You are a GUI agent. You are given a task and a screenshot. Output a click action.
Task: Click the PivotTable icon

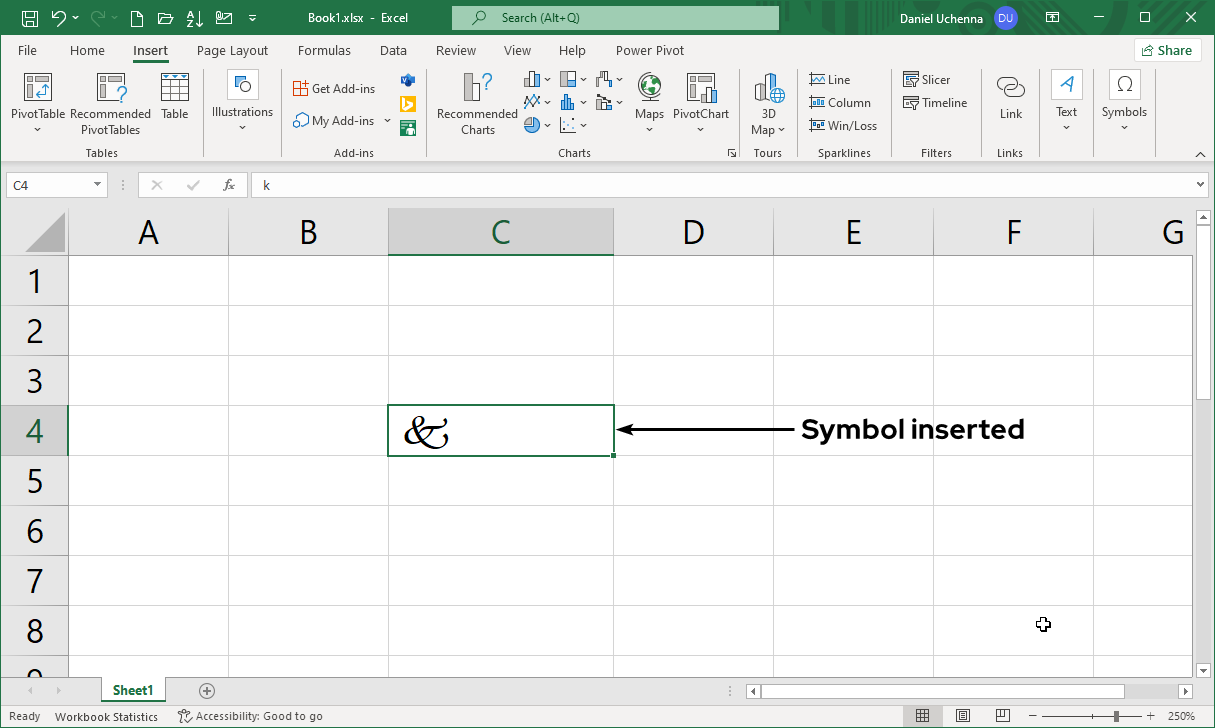[38, 88]
